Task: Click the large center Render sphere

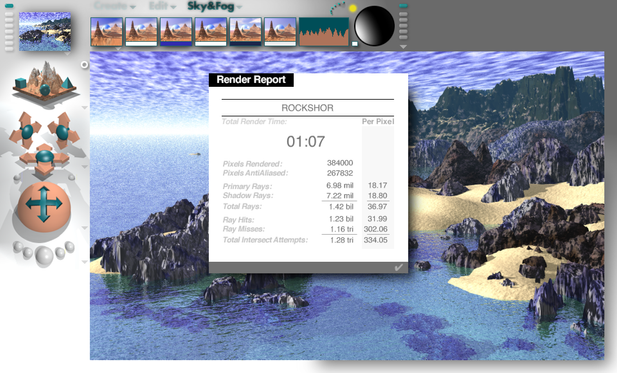Action: coord(44,255)
